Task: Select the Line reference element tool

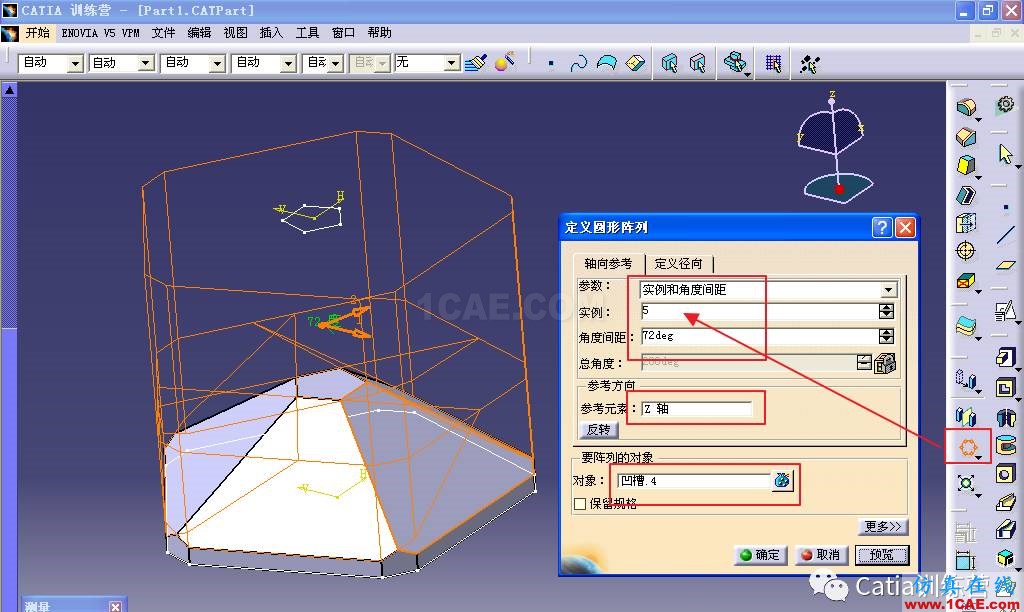Action: click(x=1006, y=235)
